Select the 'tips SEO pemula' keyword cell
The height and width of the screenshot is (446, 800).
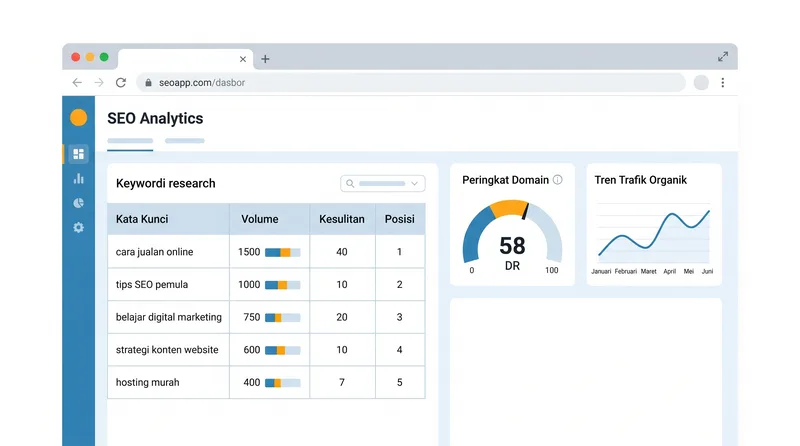tap(168, 284)
